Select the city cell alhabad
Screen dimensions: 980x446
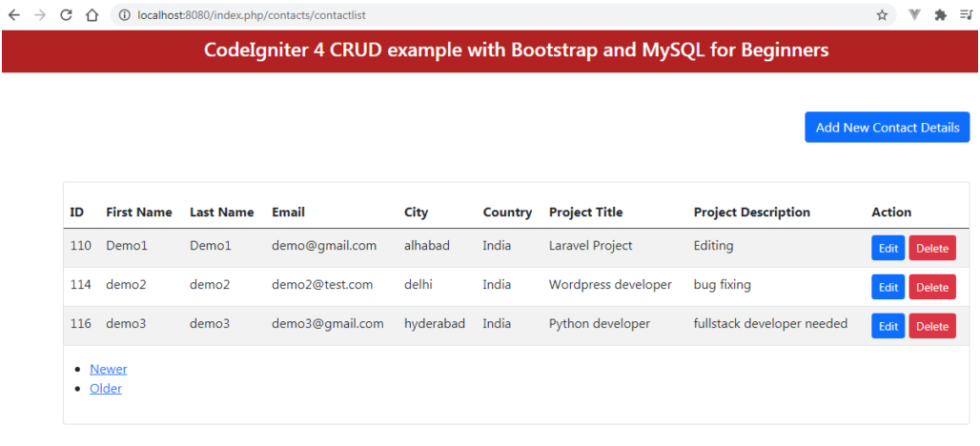427,245
